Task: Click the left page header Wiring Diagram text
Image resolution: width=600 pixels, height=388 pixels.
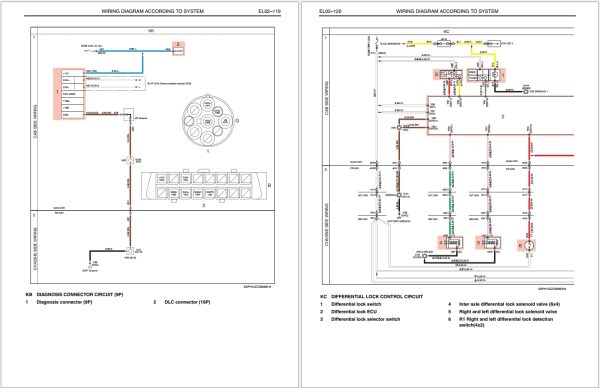Action: pyautogui.click(x=152, y=11)
